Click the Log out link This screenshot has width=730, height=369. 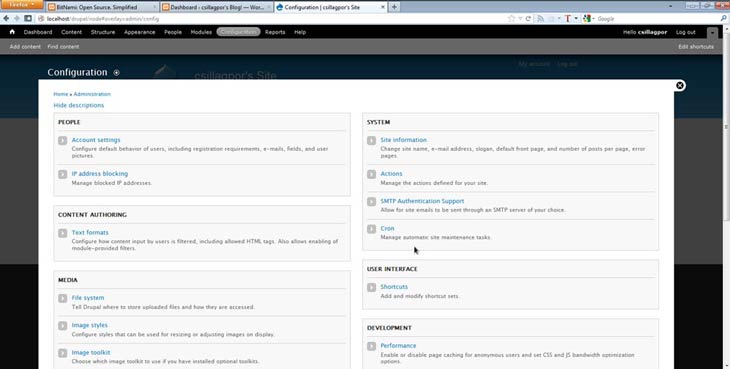685,32
